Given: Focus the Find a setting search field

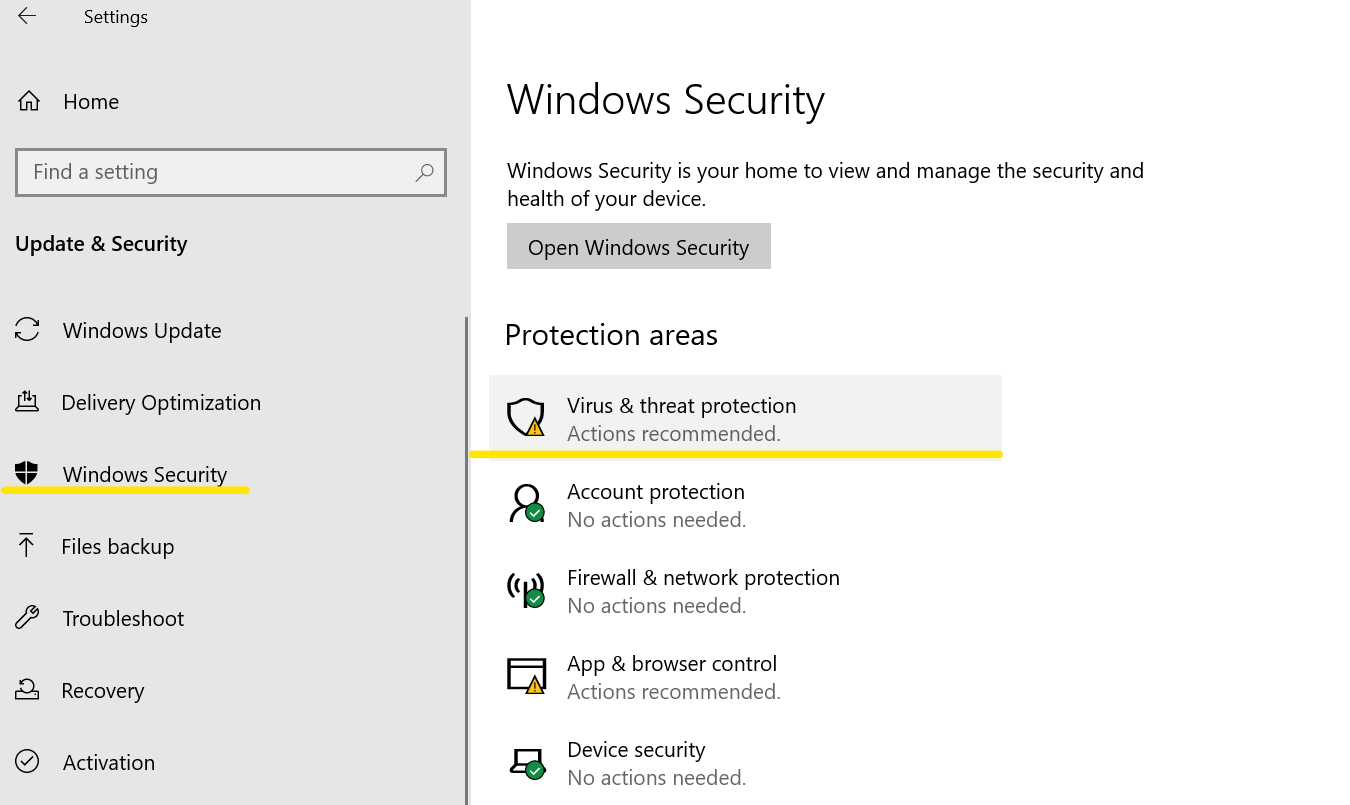Looking at the screenshot, I should click(x=220, y=172).
